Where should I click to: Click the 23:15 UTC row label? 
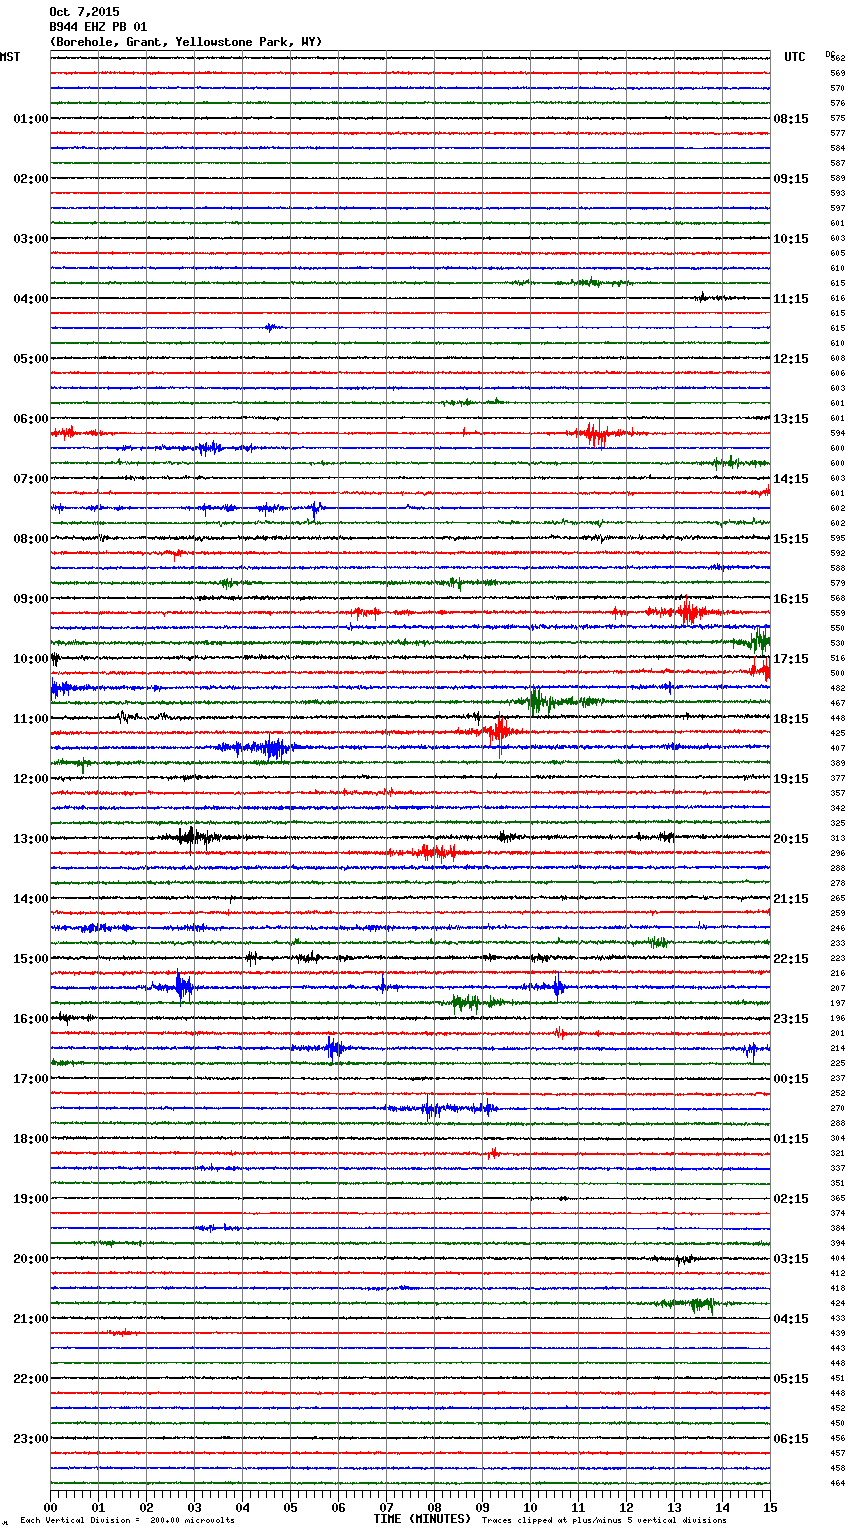point(791,1019)
